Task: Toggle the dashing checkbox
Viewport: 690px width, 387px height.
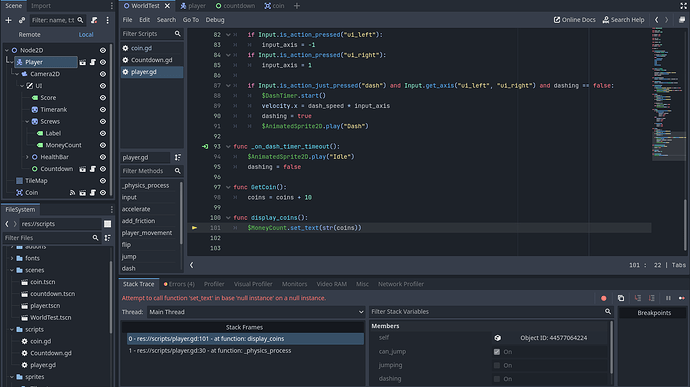Action: click(x=497, y=379)
